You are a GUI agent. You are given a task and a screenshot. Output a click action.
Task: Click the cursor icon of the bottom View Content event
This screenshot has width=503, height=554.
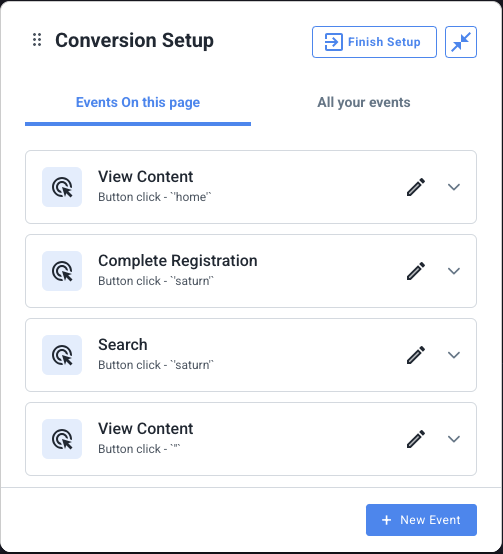point(62,439)
